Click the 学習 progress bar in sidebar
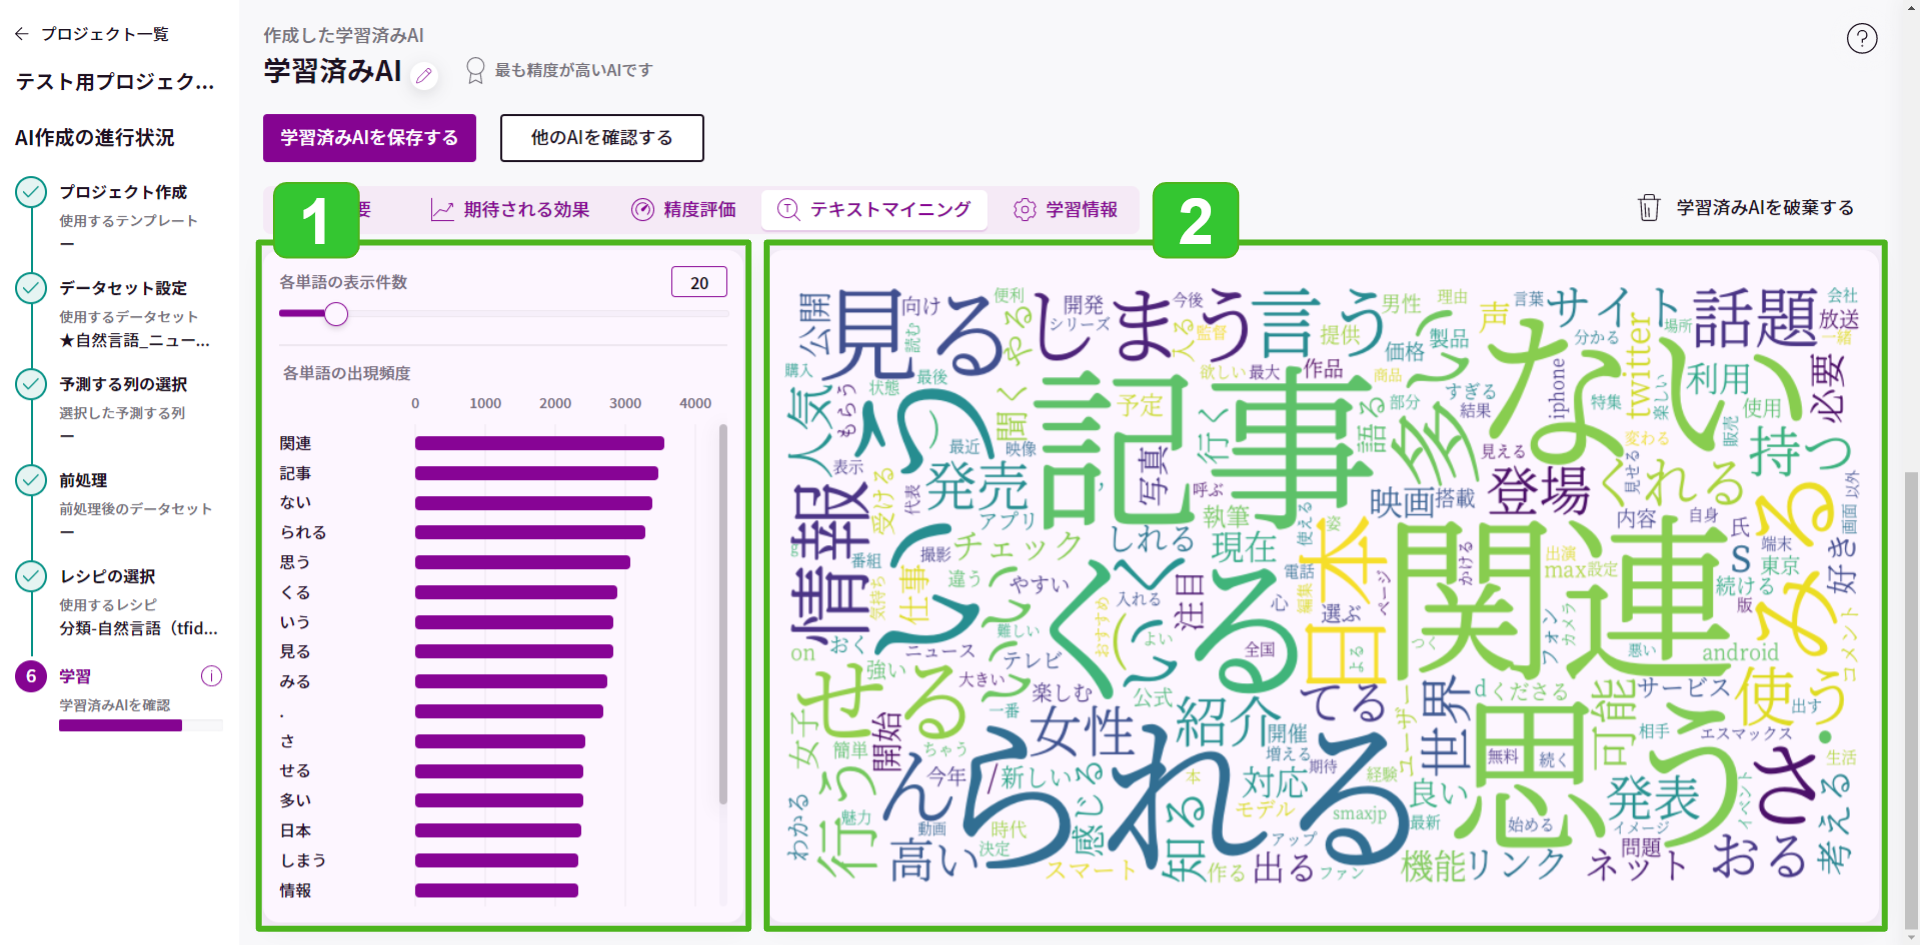This screenshot has width=1920, height=945. click(x=141, y=726)
